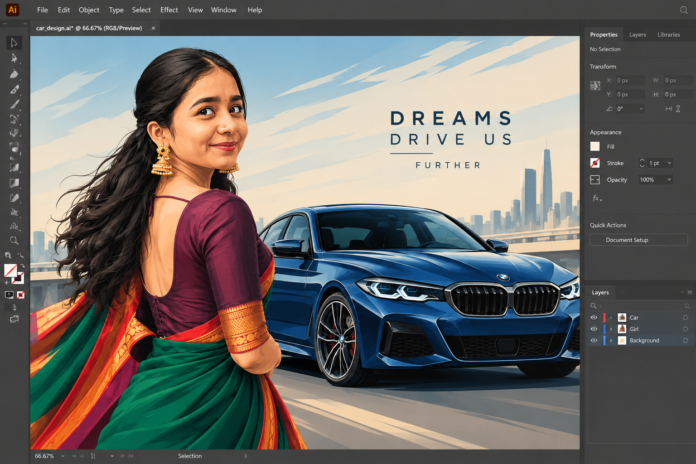The height and width of the screenshot is (464, 696).
Task: Open the View menu
Action: coord(195,10)
